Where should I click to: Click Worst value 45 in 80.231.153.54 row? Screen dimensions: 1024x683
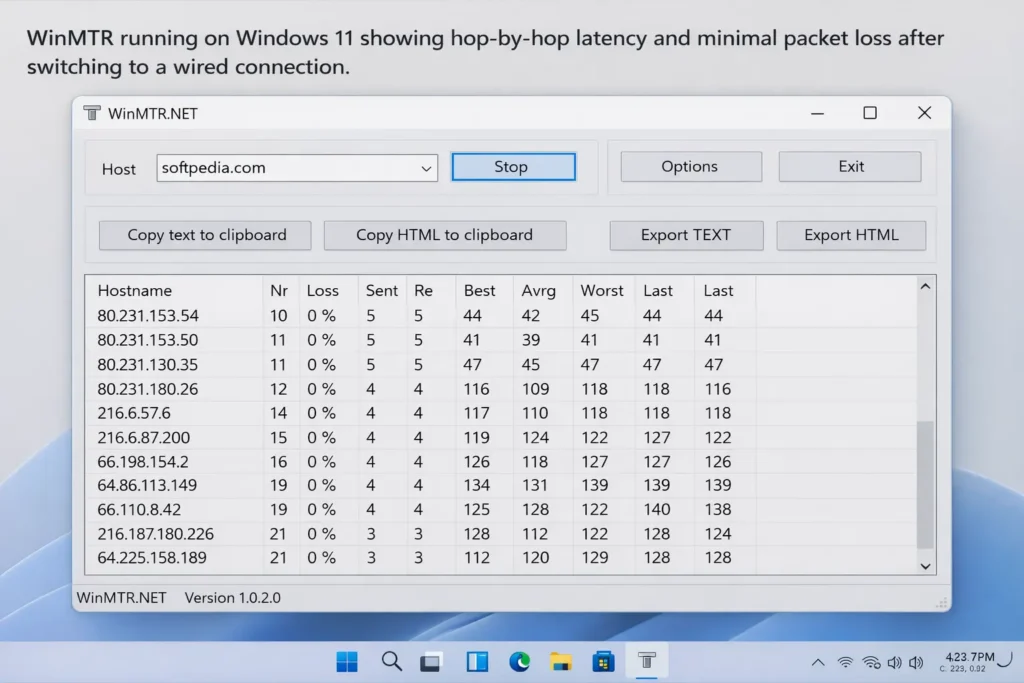coord(590,316)
